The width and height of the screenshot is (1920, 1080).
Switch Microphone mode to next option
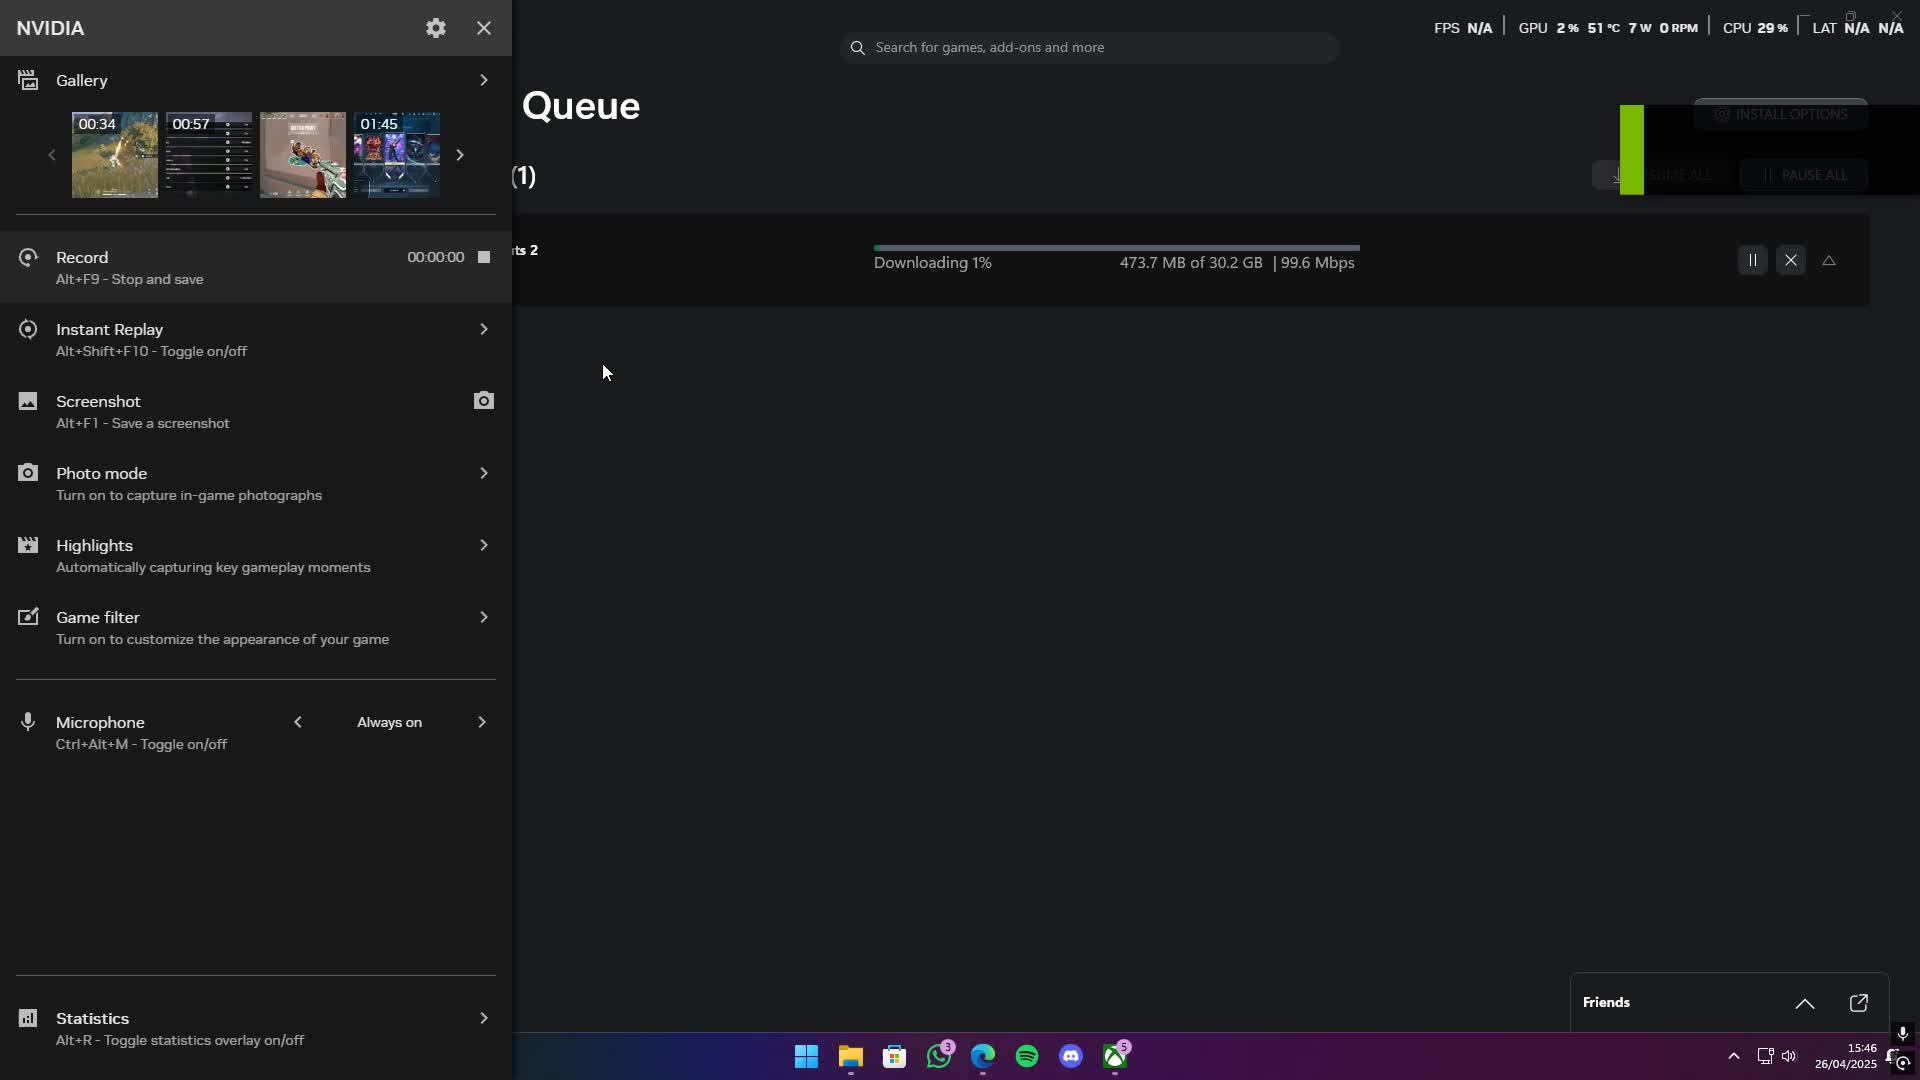[x=482, y=722]
